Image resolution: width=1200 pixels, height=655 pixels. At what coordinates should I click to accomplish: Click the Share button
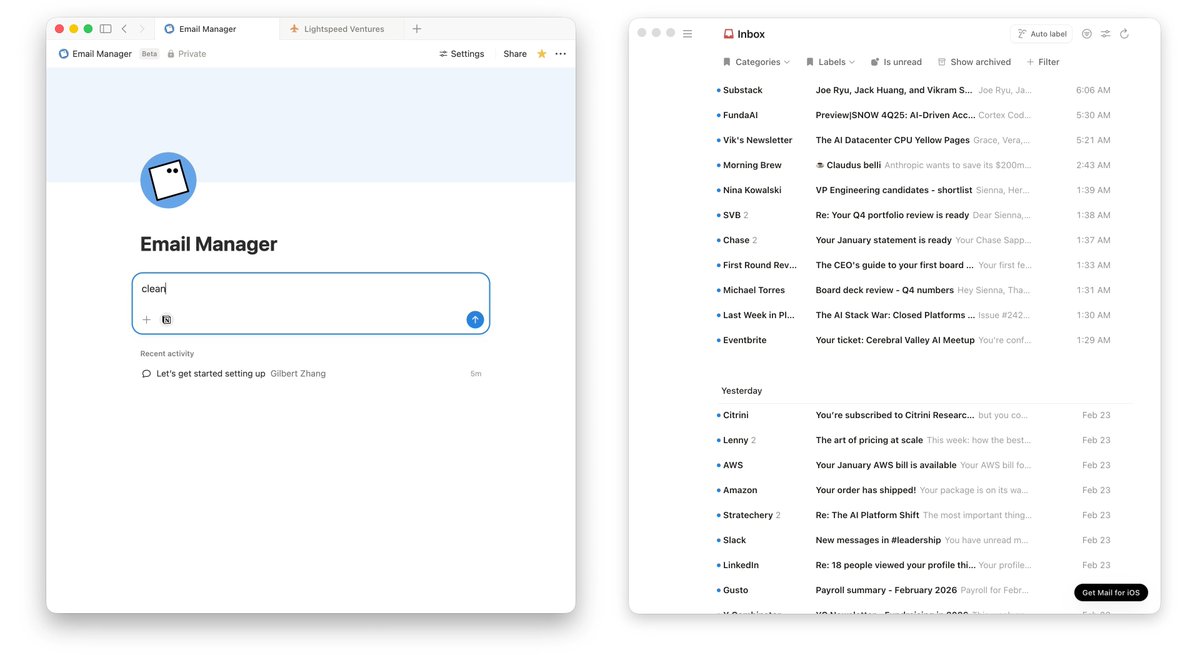tap(515, 54)
